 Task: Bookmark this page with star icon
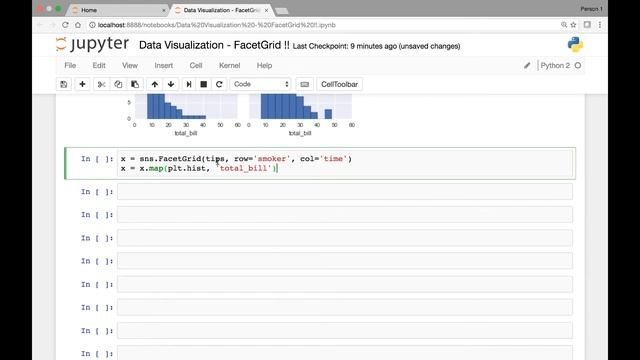click(x=573, y=25)
